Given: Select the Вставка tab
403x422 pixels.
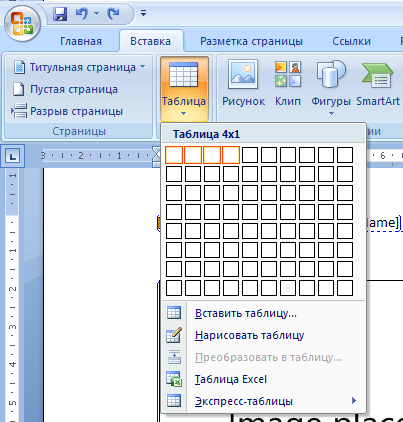Looking at the screenshot, I should [150, 41].
